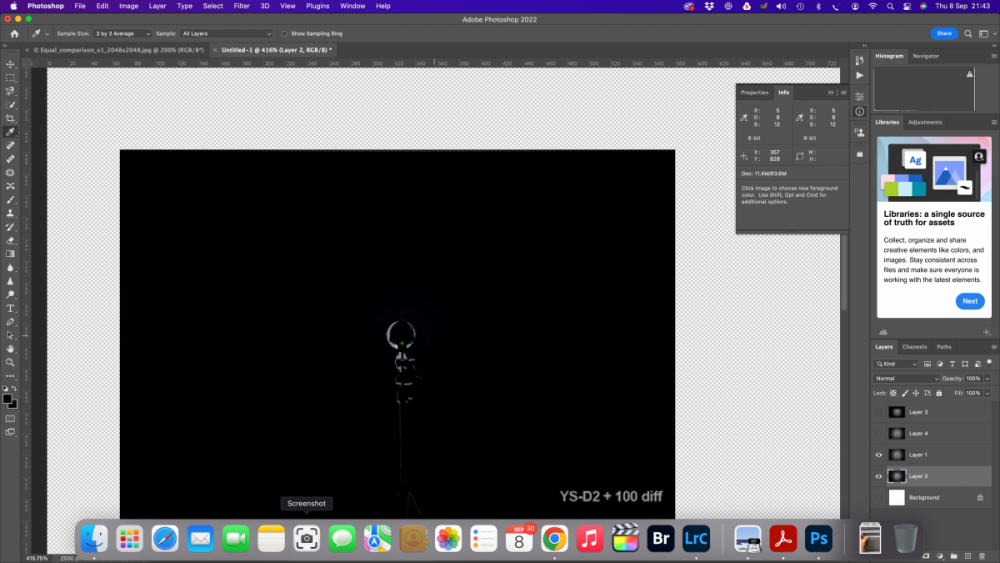Switch to the Equal_comparison document tab

coord(119,50)
